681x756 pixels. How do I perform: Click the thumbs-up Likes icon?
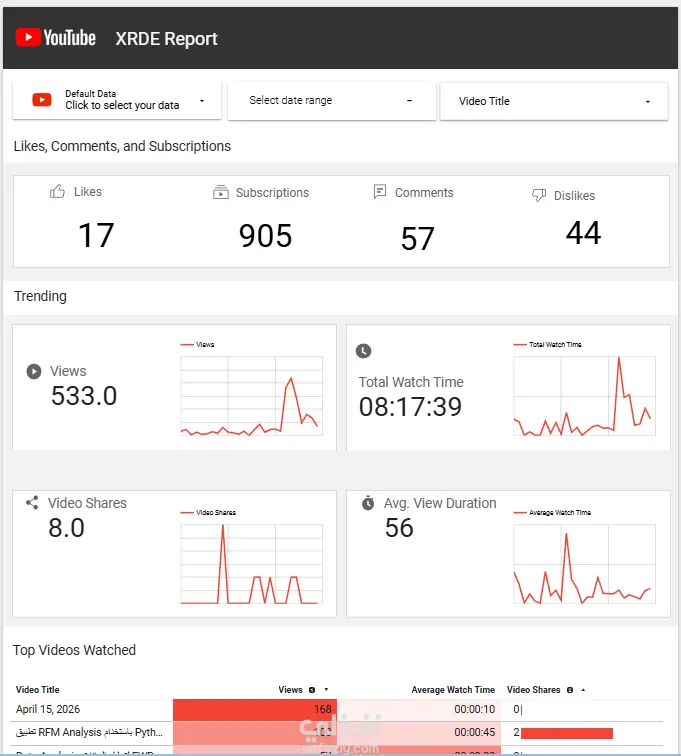57,191
